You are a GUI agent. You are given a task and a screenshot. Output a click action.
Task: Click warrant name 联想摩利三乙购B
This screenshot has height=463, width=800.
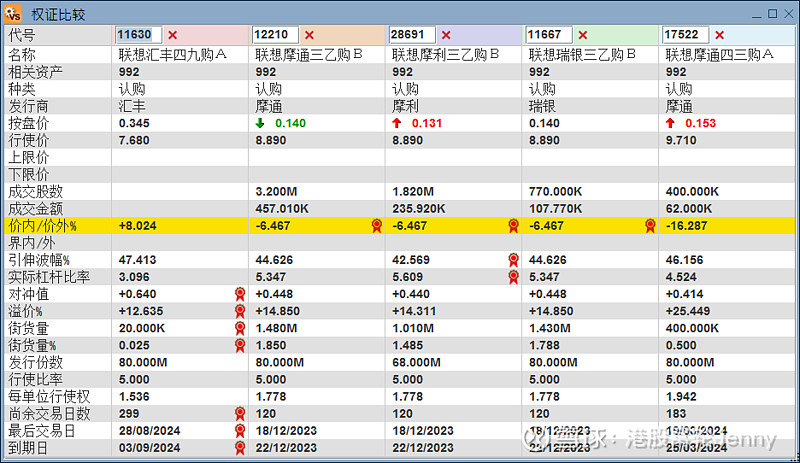click(445, 55)
